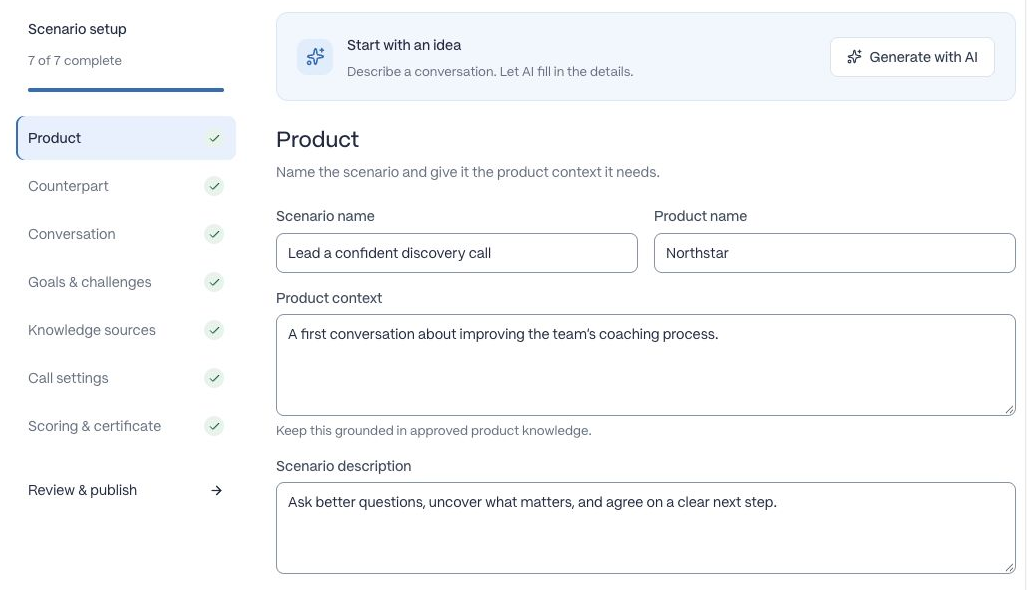Viewport: 1027px width, 590px height.
Task: Click the setup progress bar
Action: (126, 90)
